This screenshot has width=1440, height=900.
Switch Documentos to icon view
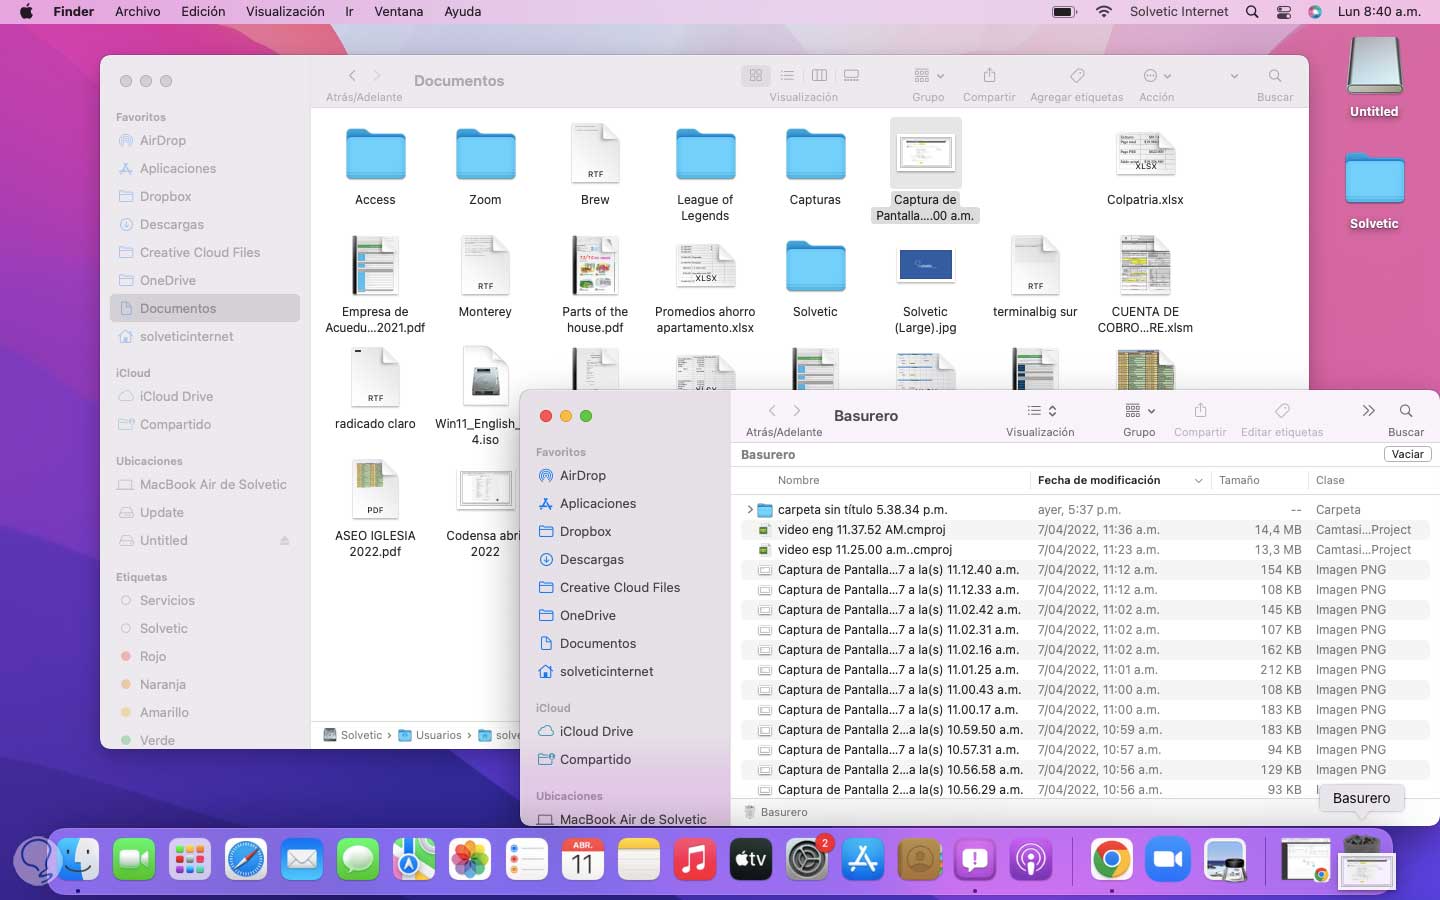pos(756,76)
